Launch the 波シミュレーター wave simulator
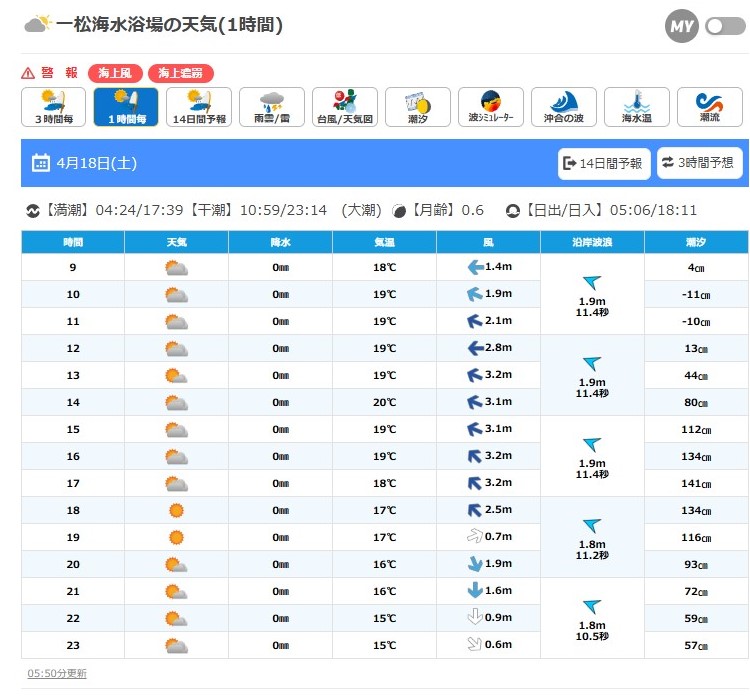Screen dimensions: 750x696 (x=490, y=107)
